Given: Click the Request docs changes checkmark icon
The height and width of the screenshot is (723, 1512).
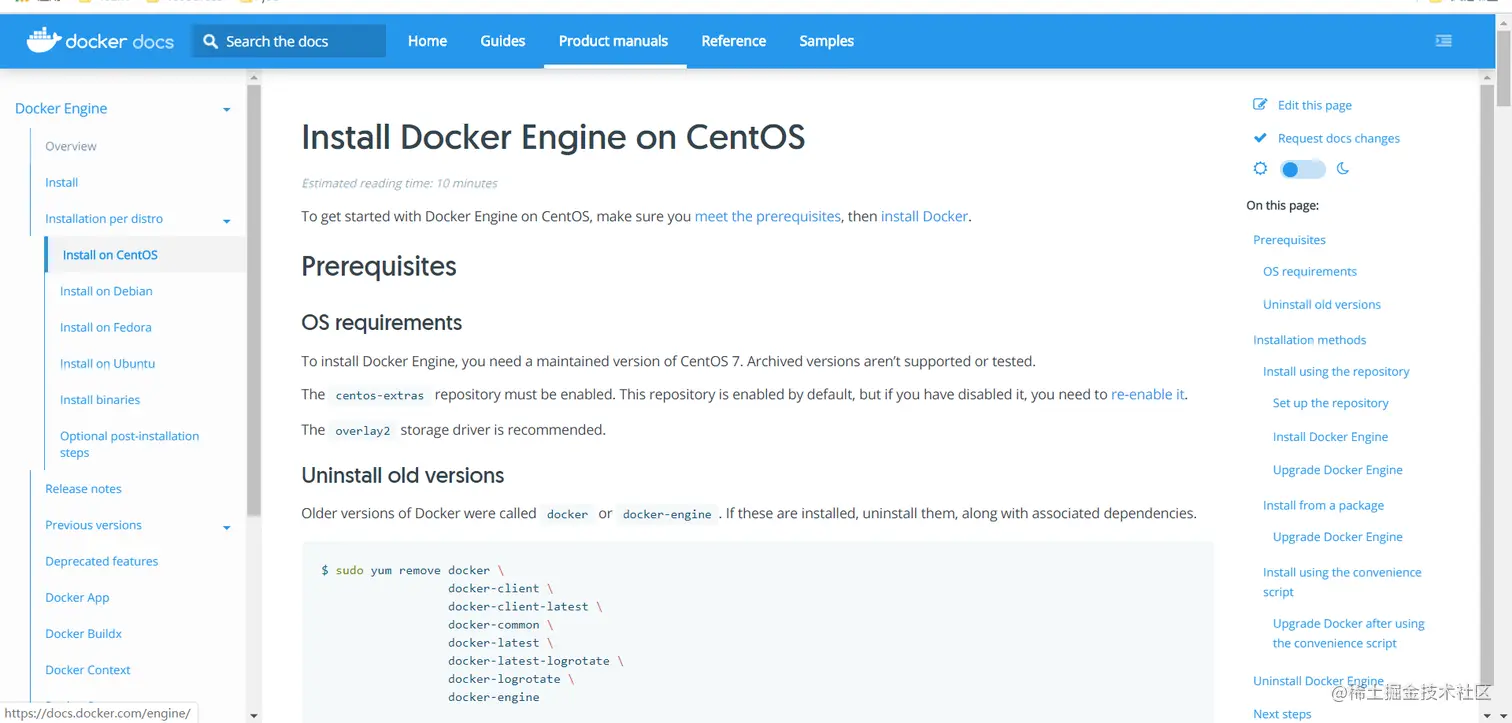Looking at the screenshot, I should tap(1260, 138).
